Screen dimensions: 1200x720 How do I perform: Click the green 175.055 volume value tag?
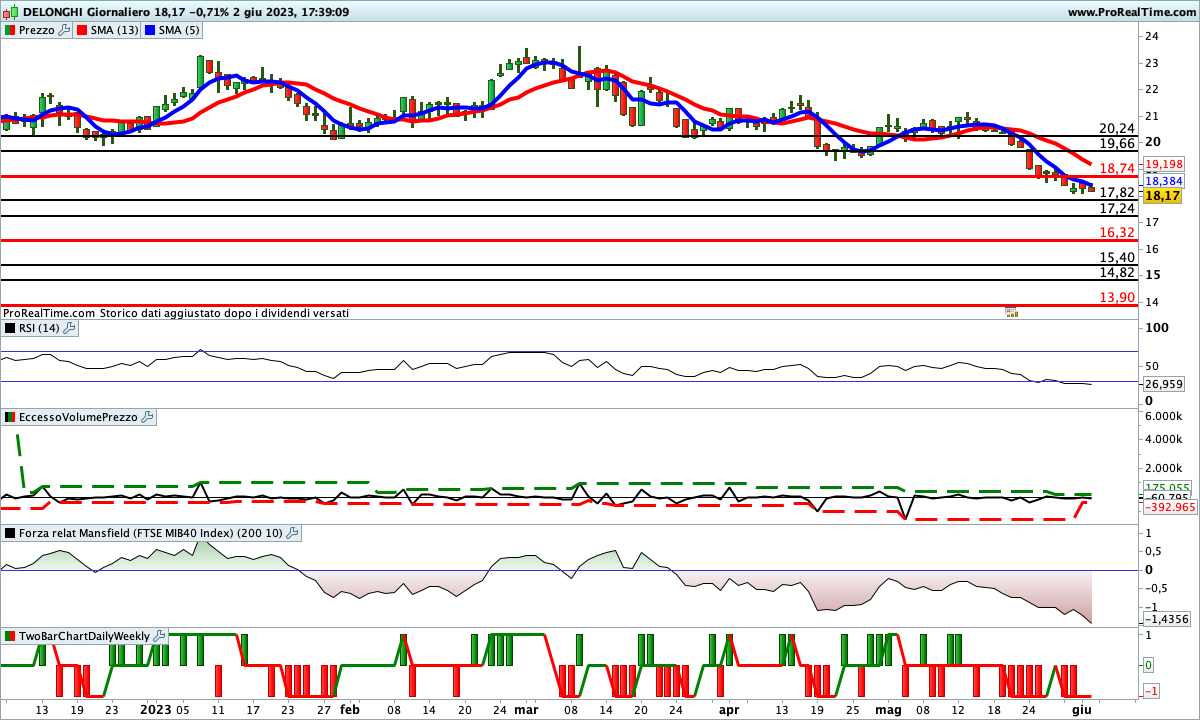1165,487
